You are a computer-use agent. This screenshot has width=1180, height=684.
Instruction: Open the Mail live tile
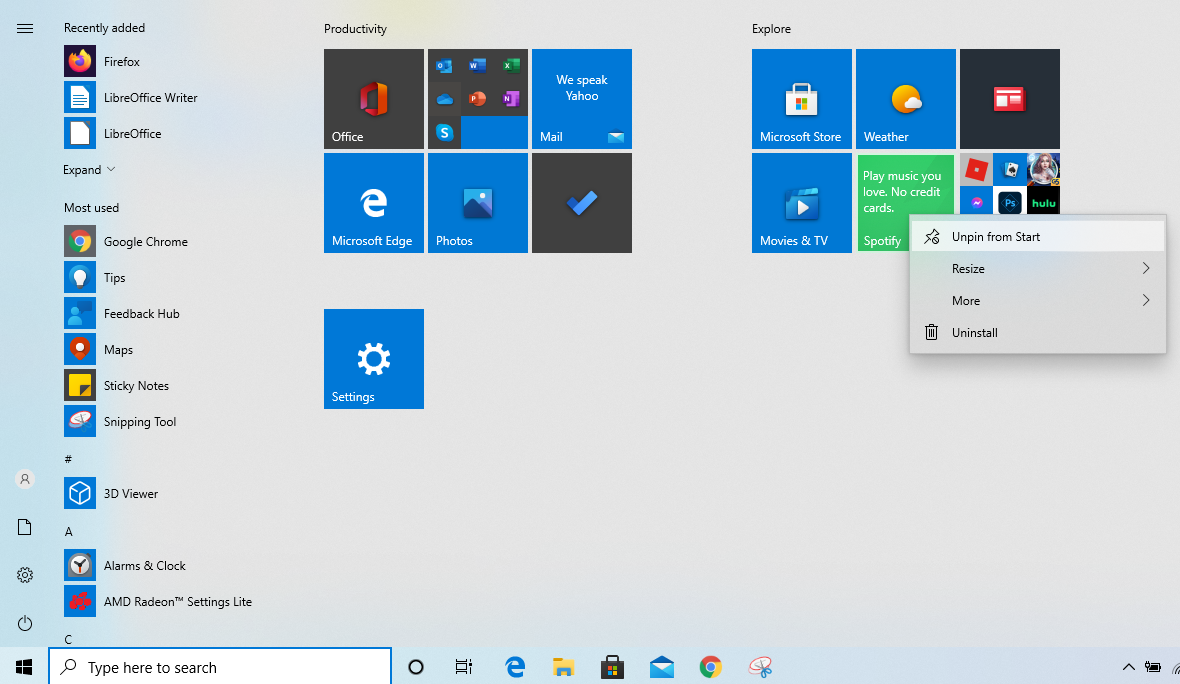coord(582,99)
